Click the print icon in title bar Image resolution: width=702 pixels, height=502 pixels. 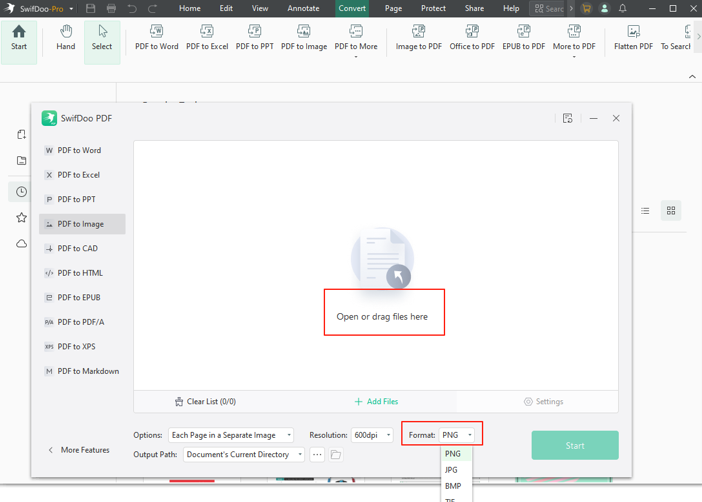tap(111, 8)
